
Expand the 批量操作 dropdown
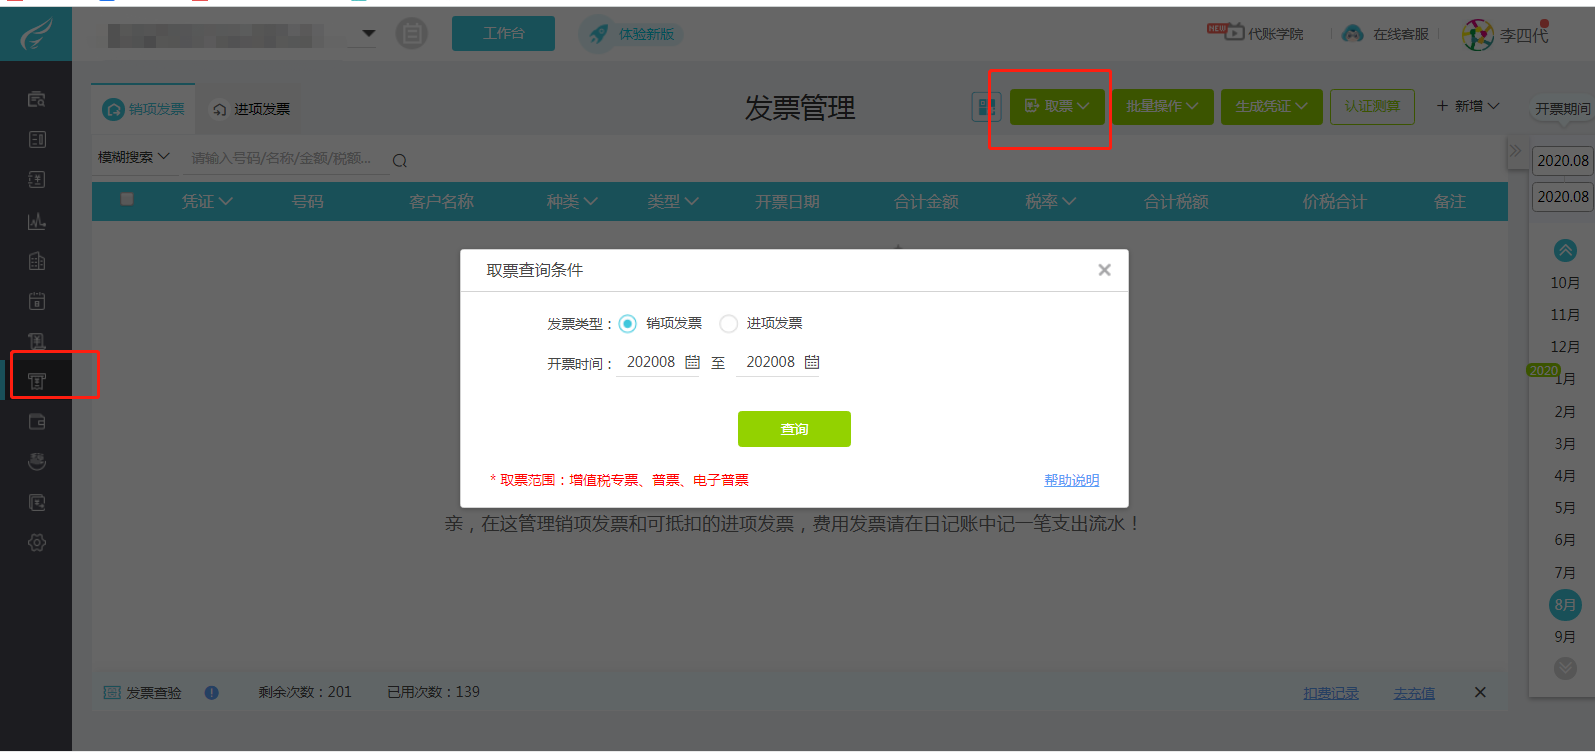coord(1162,106)
